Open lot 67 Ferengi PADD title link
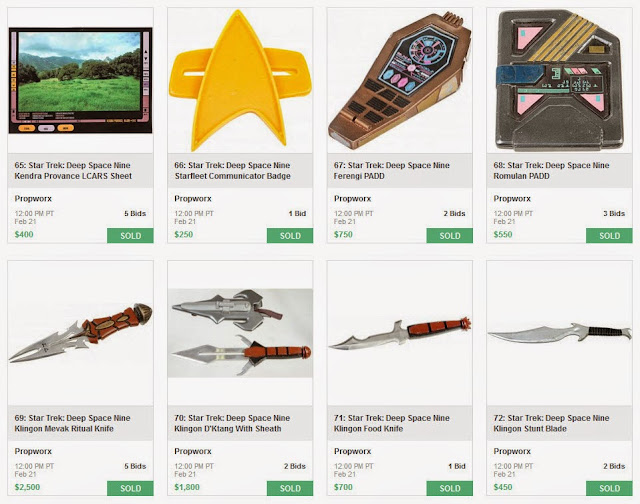Screen dimensions: 640x504 (391, 171)
